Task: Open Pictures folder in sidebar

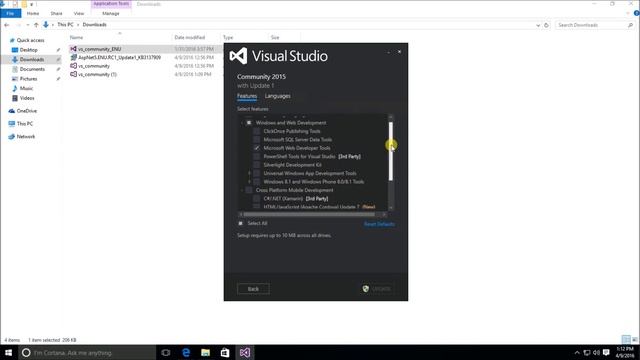Action: 28,79
